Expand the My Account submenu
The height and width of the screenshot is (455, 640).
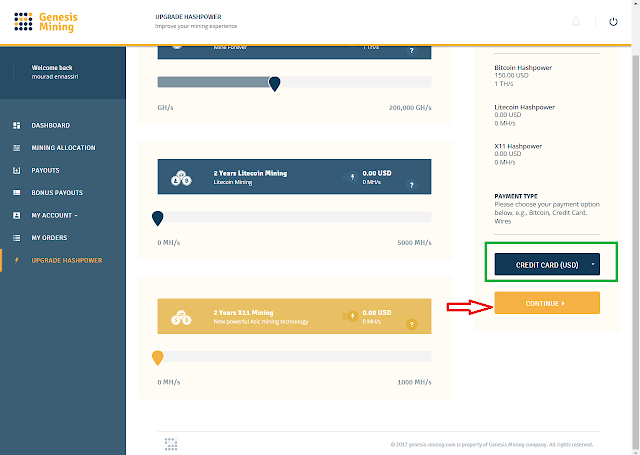[54, 215]
